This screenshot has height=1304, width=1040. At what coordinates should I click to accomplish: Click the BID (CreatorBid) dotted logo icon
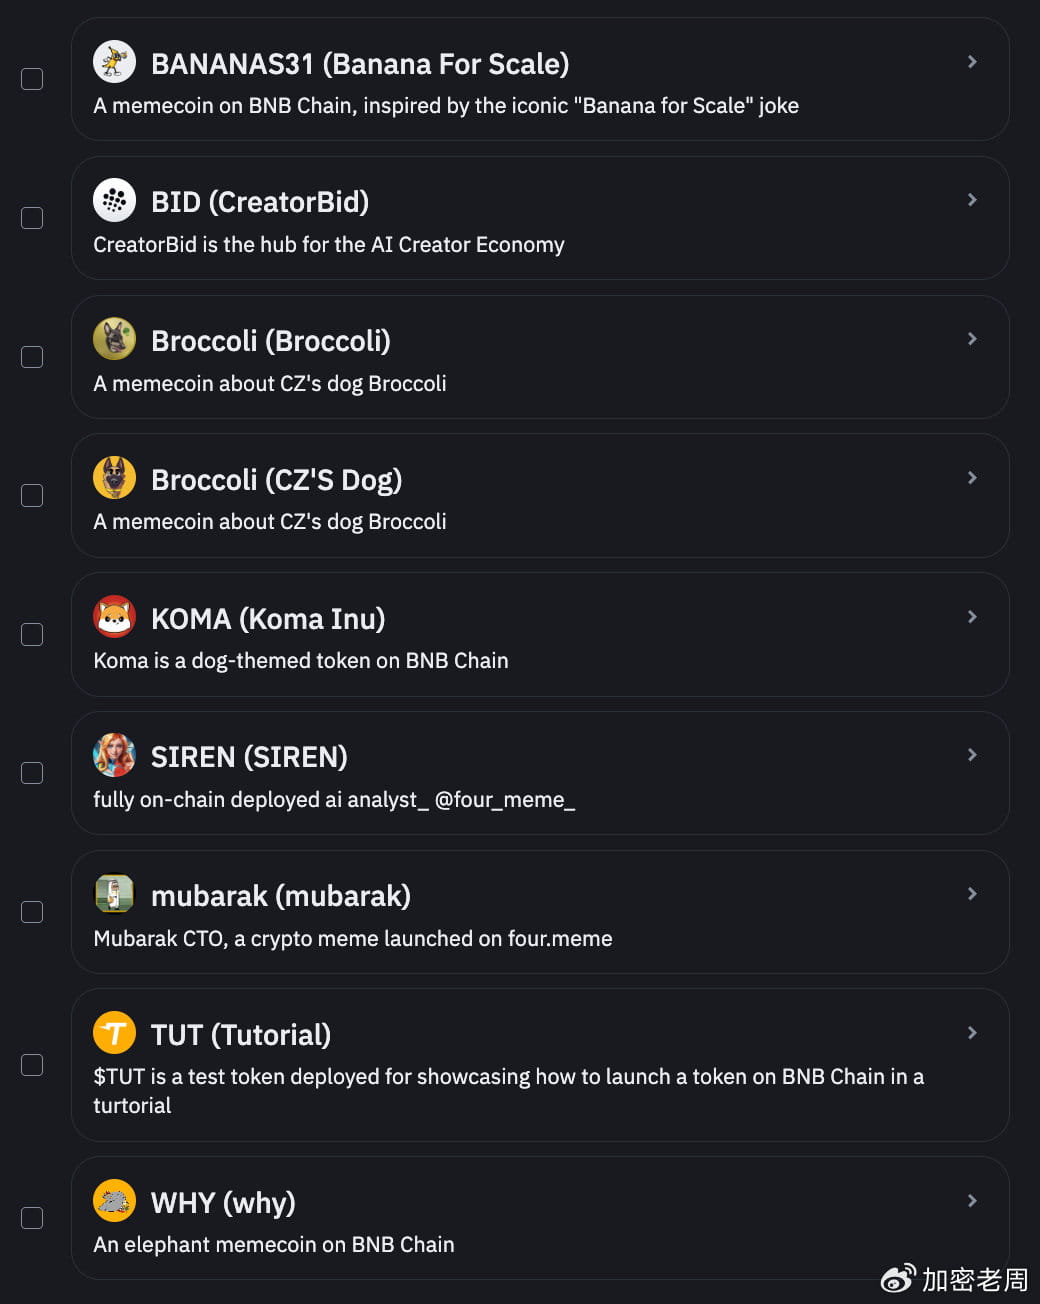pyautogui.click(x=114, y=200)
